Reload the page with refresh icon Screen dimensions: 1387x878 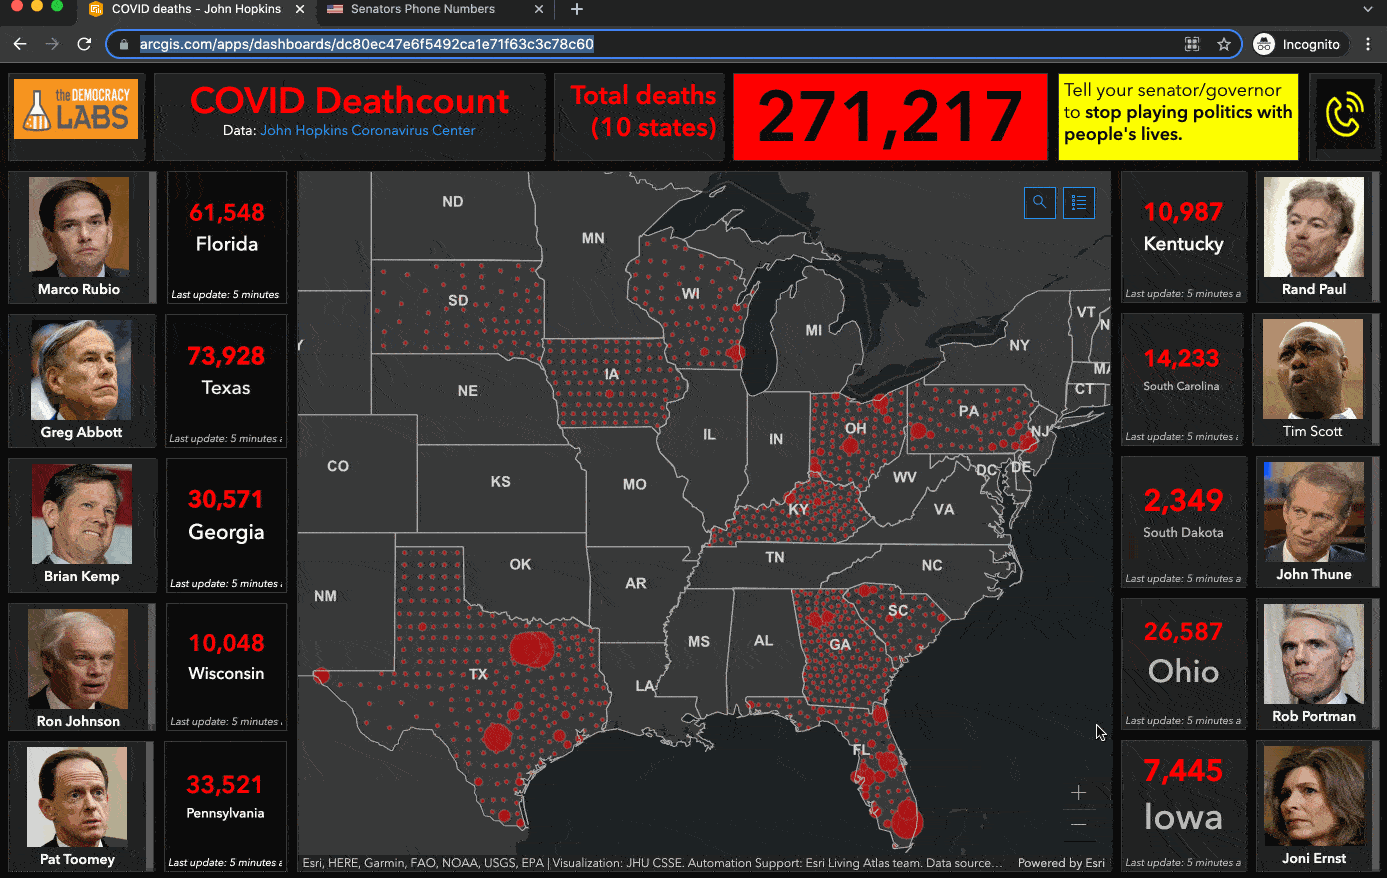(84, 44)
